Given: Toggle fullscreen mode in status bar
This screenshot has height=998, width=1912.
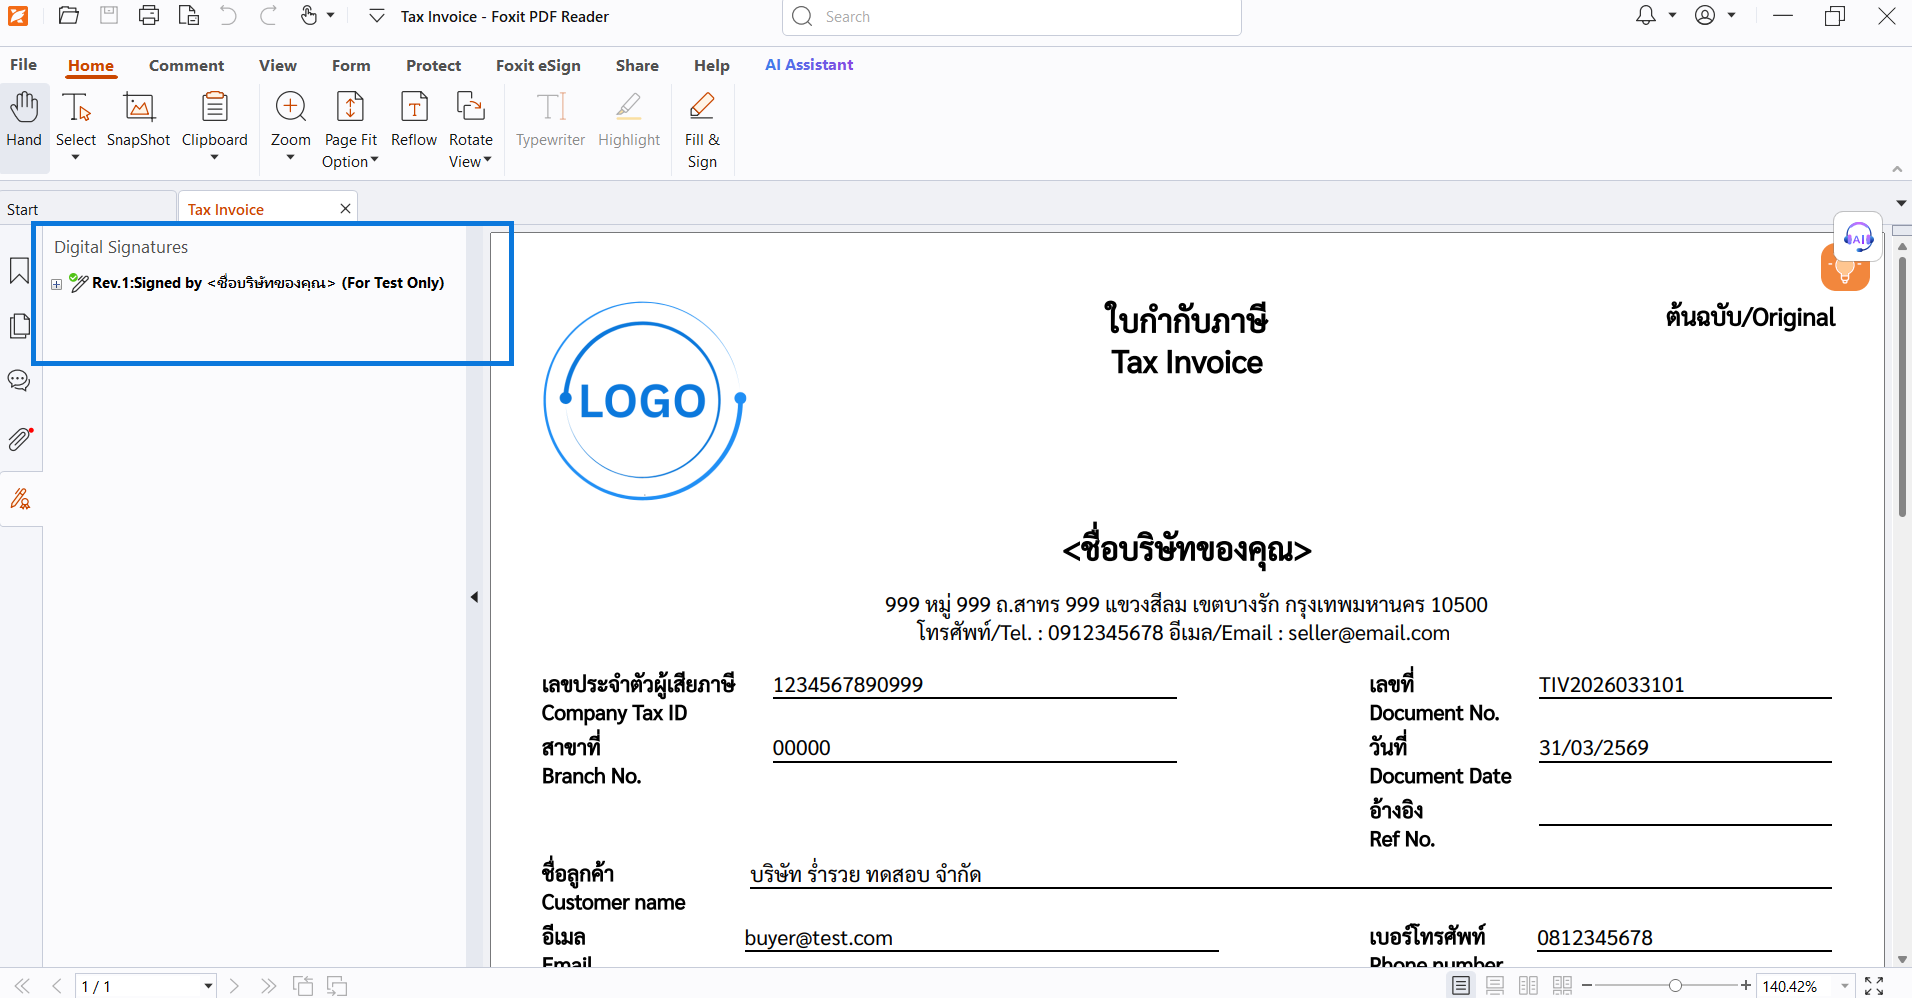Looking at the screenshot, I should click(1875, 986).
